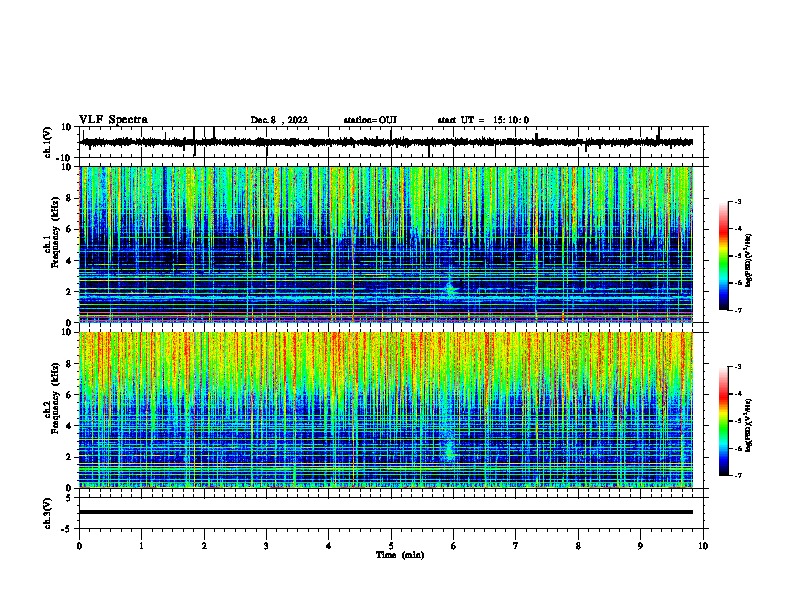
Task: Click the "2" kHz tick of ch.1 spectrogram
Action: tap(69, 292)
